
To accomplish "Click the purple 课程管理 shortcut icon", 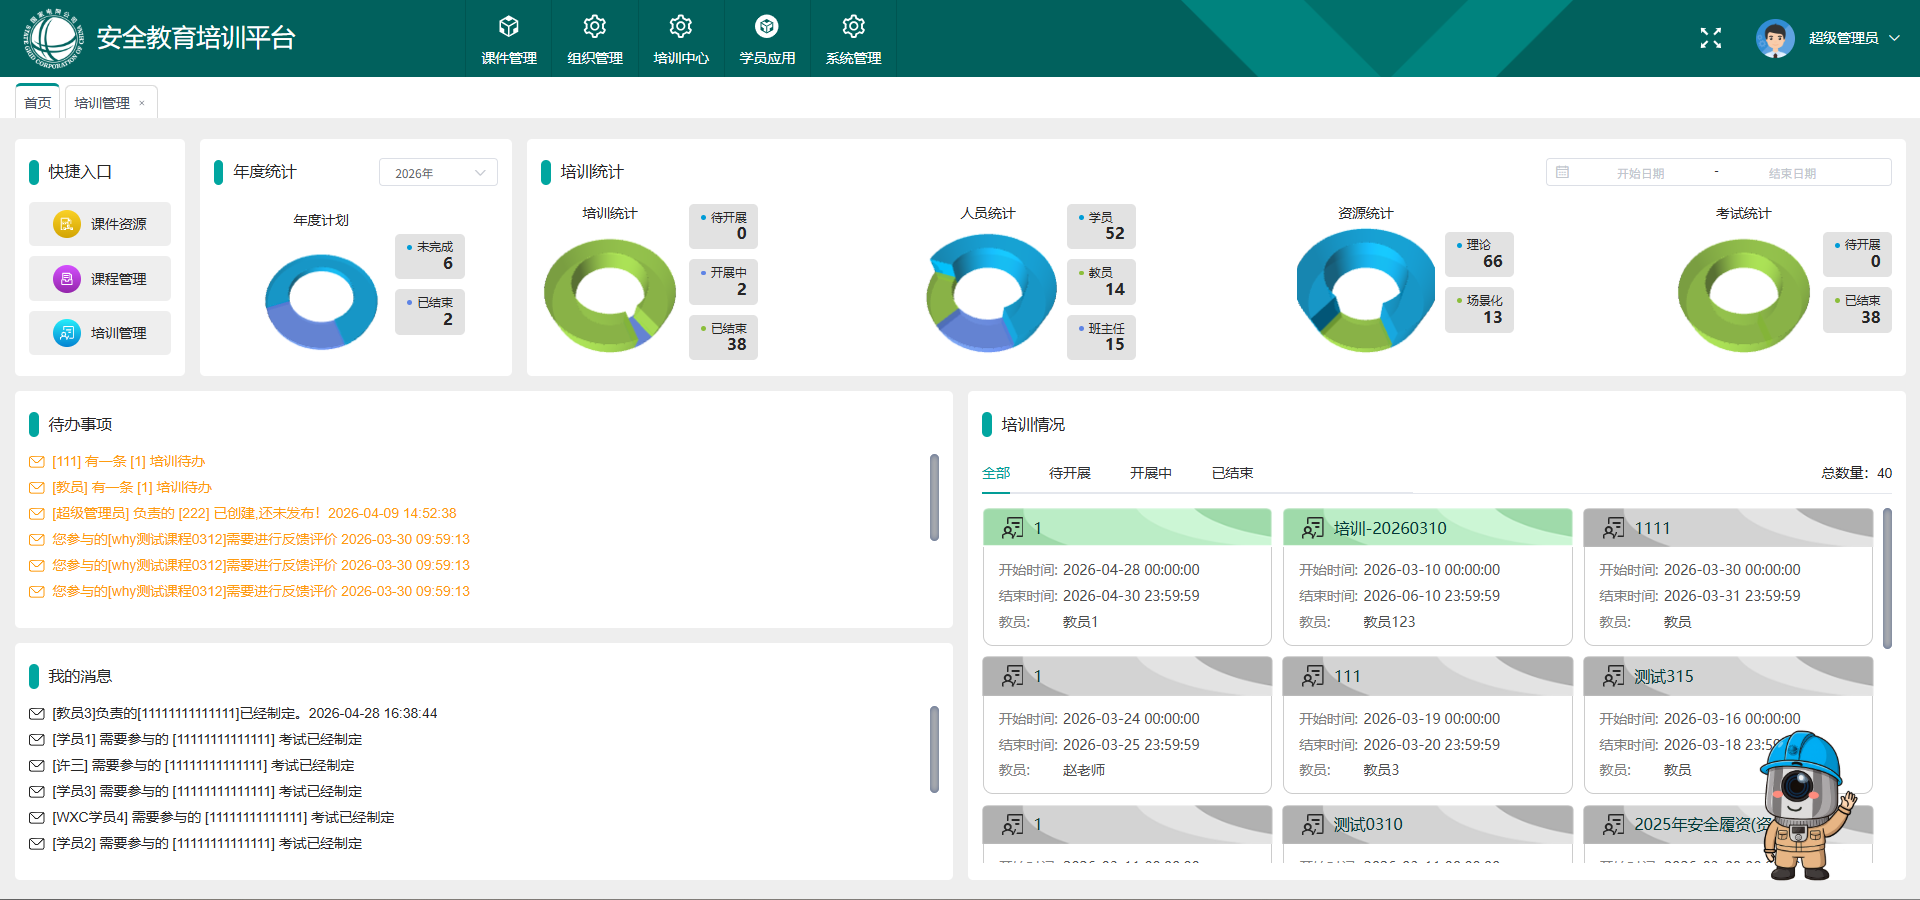I will click(x=67, y=279).
